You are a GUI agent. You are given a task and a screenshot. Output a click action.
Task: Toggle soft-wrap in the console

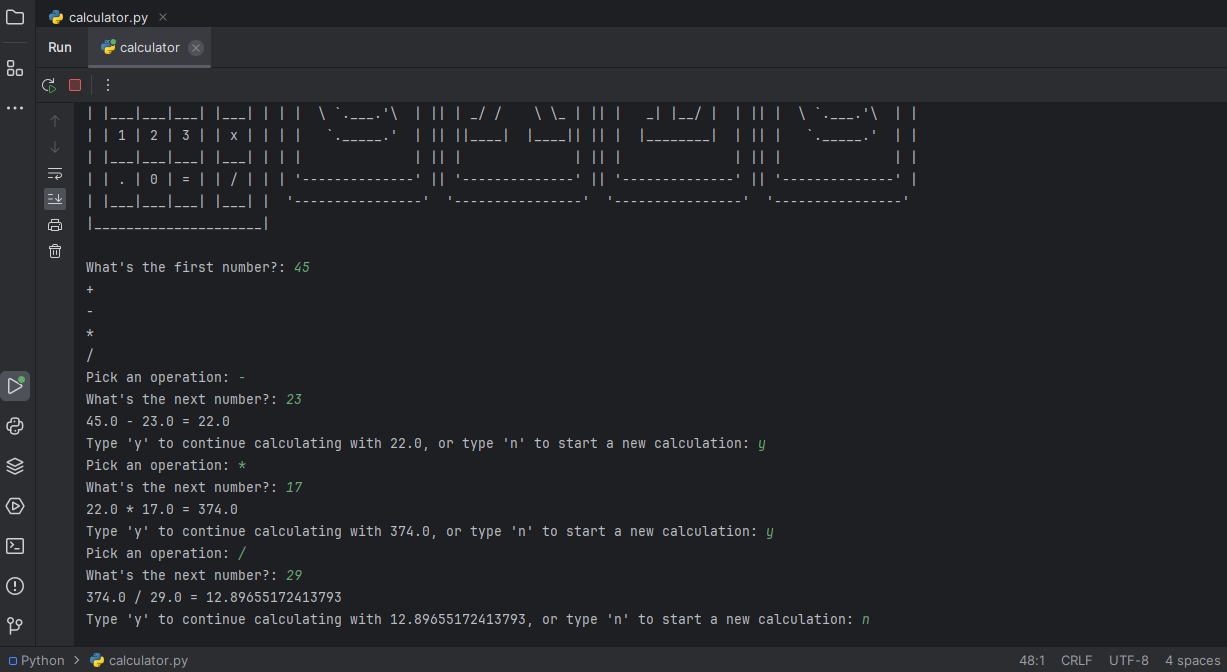pos(55,173)
